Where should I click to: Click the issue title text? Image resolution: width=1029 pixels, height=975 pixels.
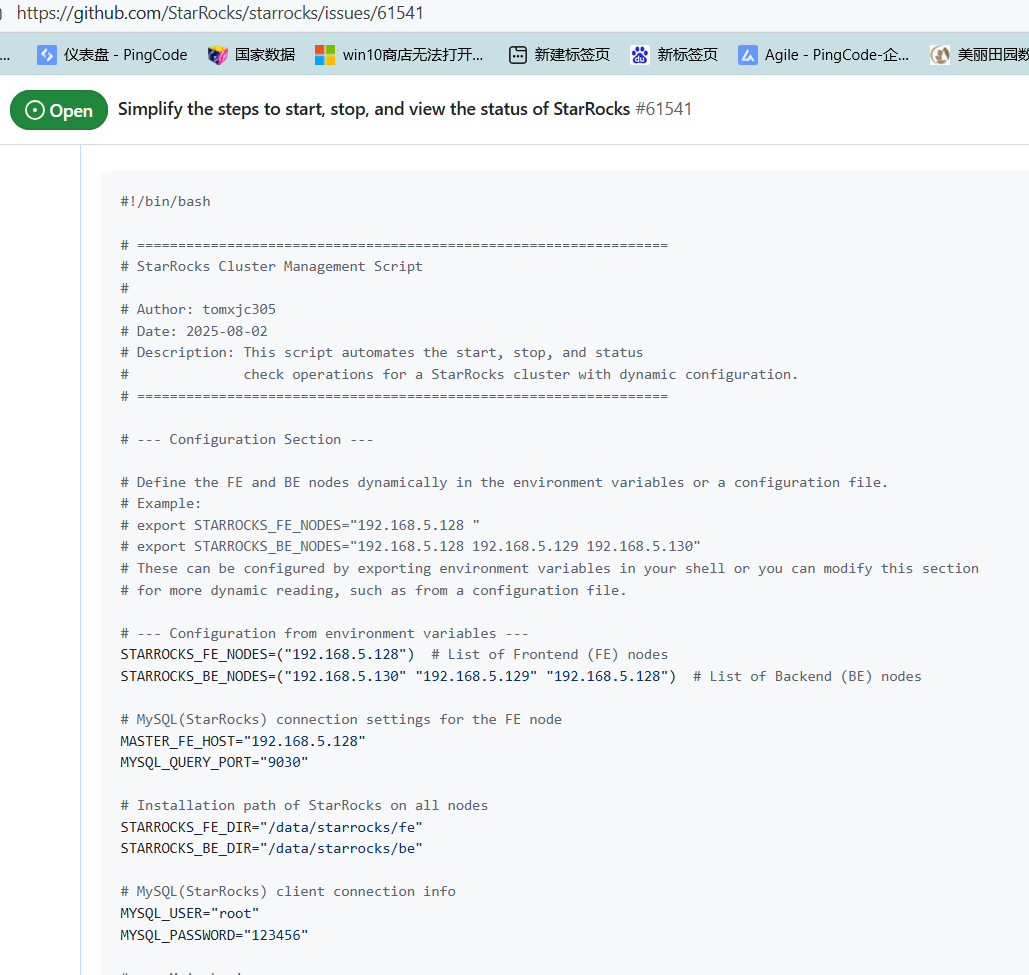(373, 109)
